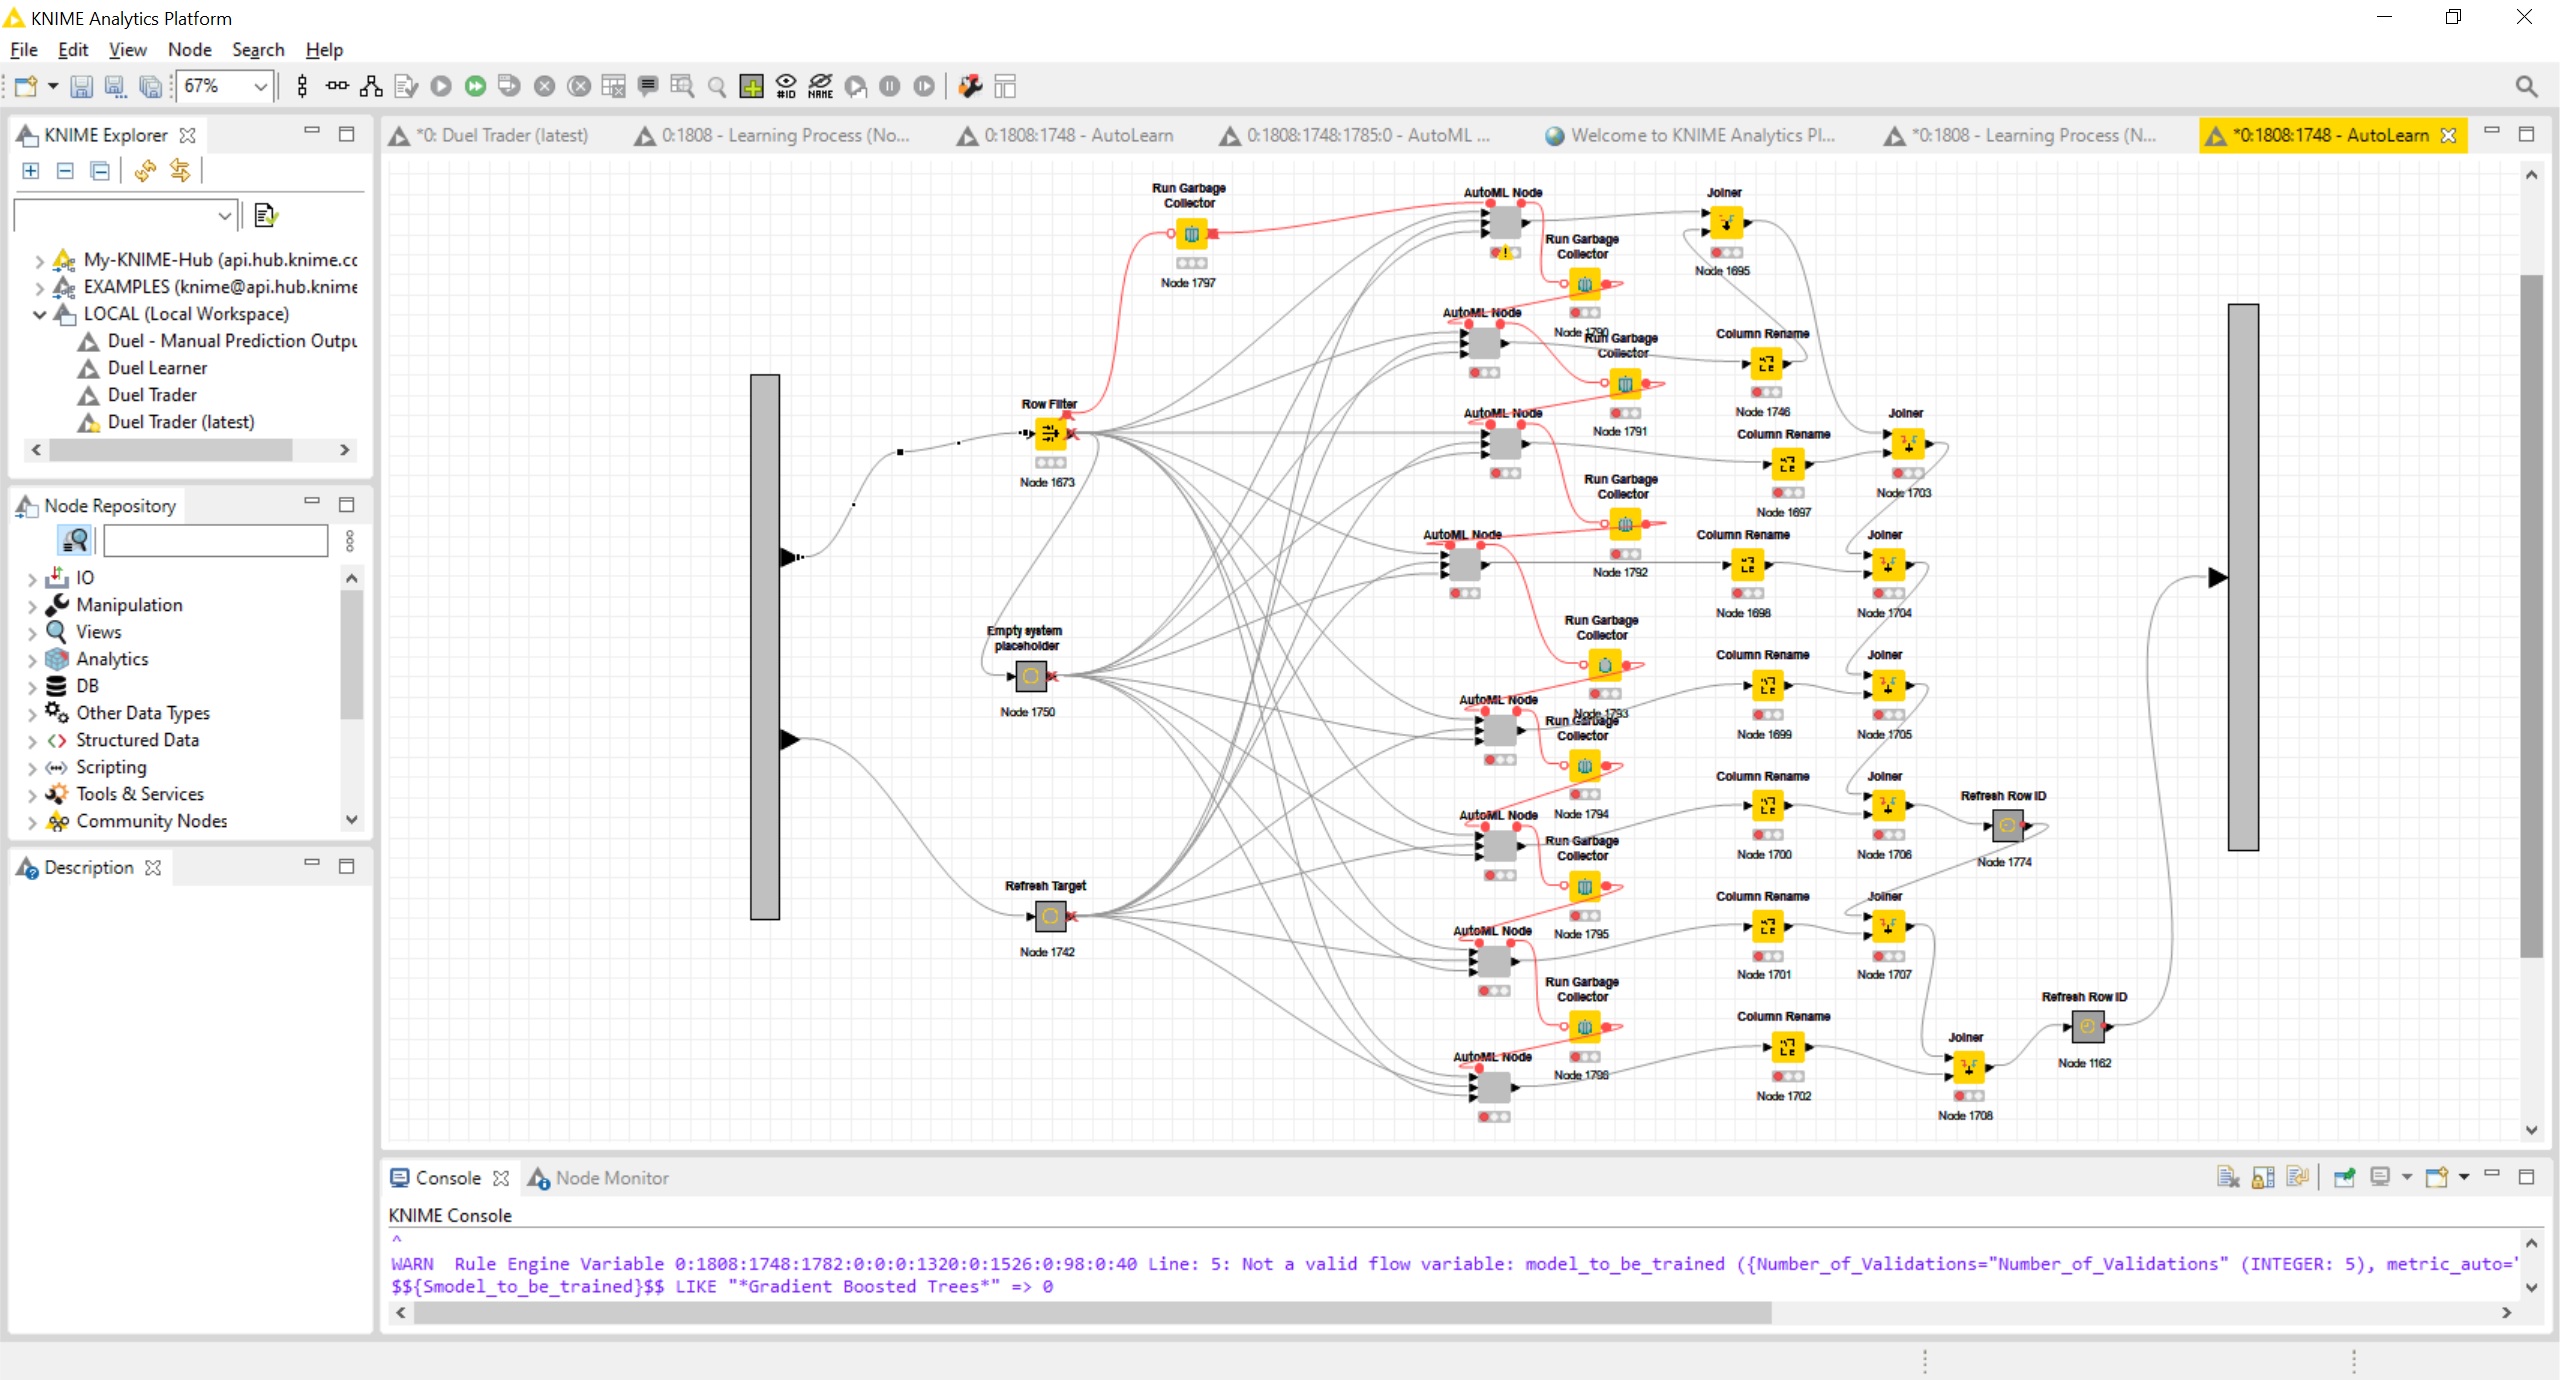Click the Configure node toolbar icon

coord(406,87)
